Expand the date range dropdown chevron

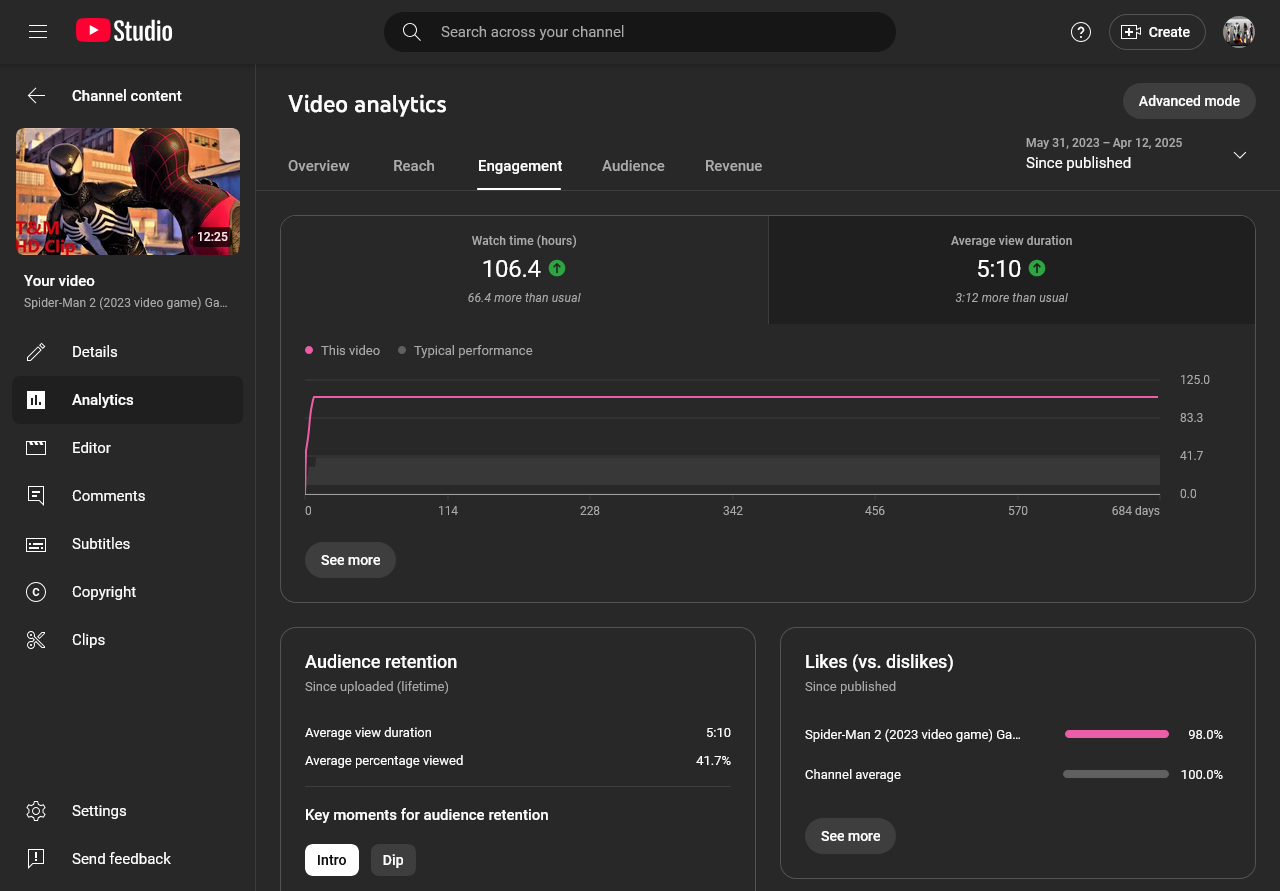click(x=1240, y=155)
